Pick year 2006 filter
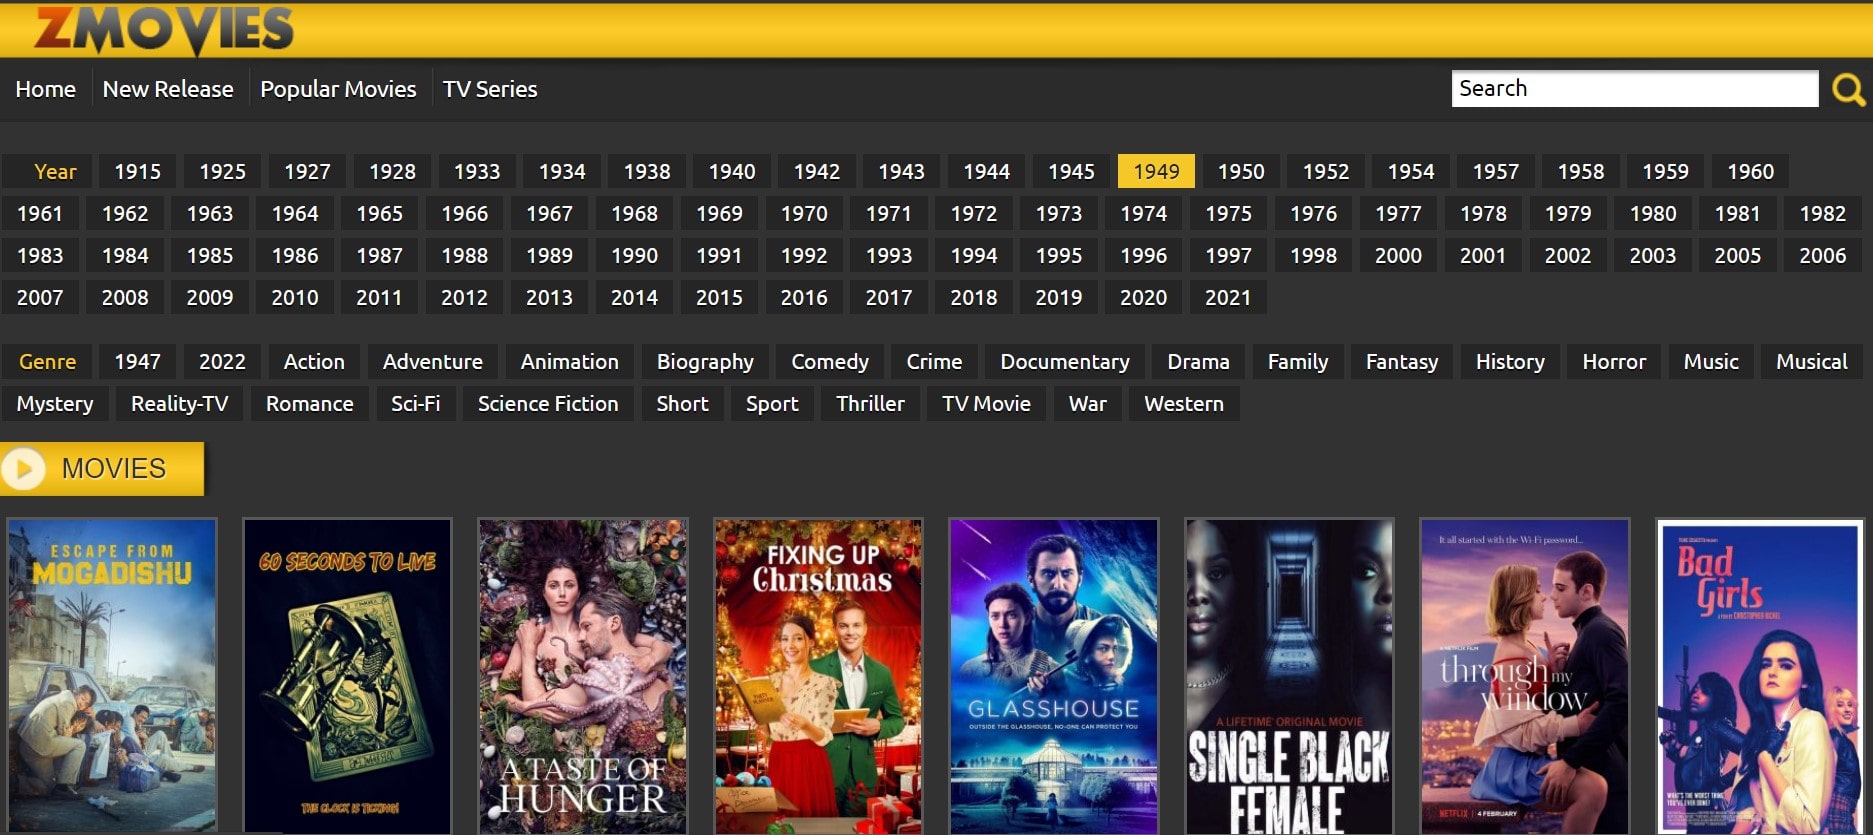The width and height of the screenshot is (1873, 835). coord(1822,255)
